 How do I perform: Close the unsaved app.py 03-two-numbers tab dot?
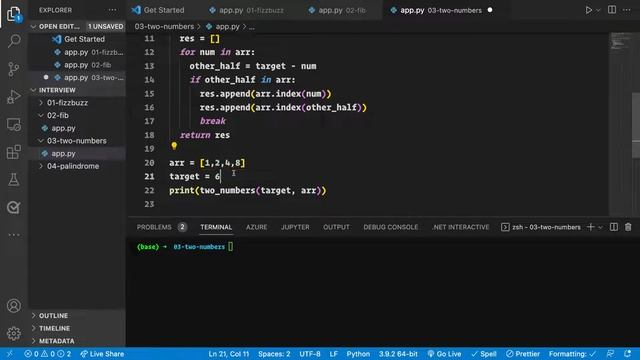pos(490,10)
